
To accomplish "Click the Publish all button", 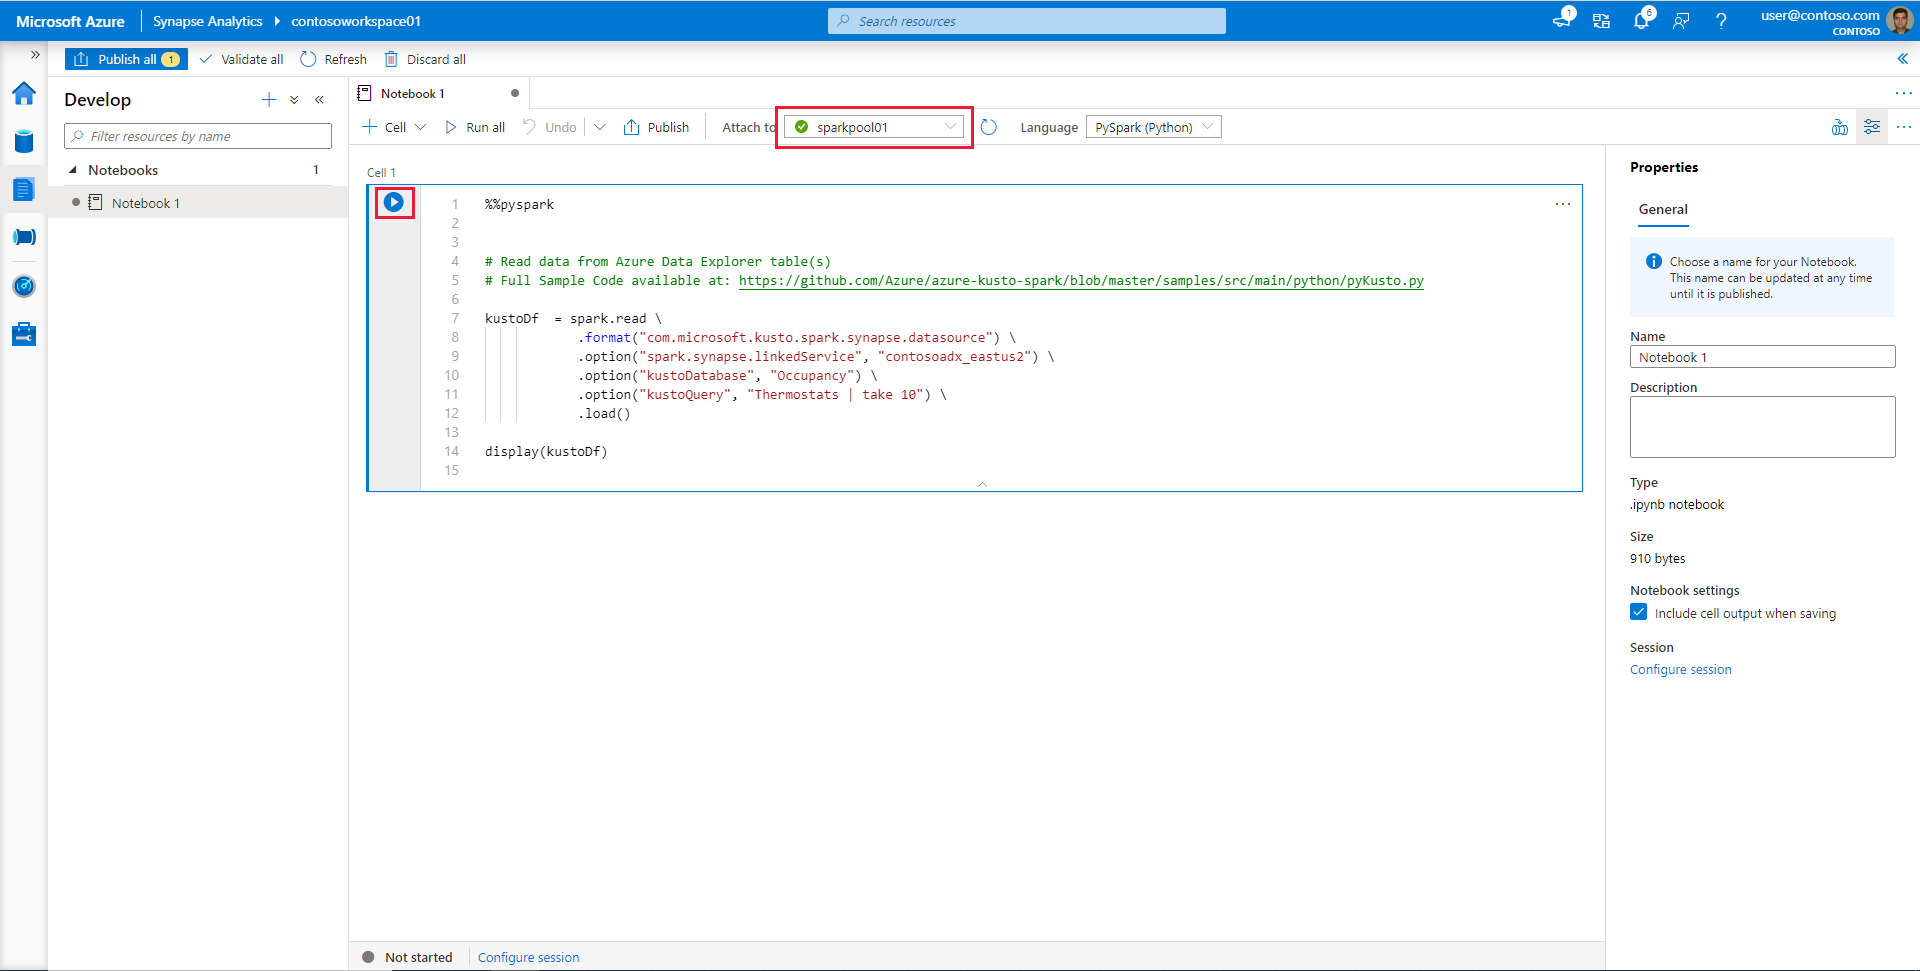I will tap(126, 59).
